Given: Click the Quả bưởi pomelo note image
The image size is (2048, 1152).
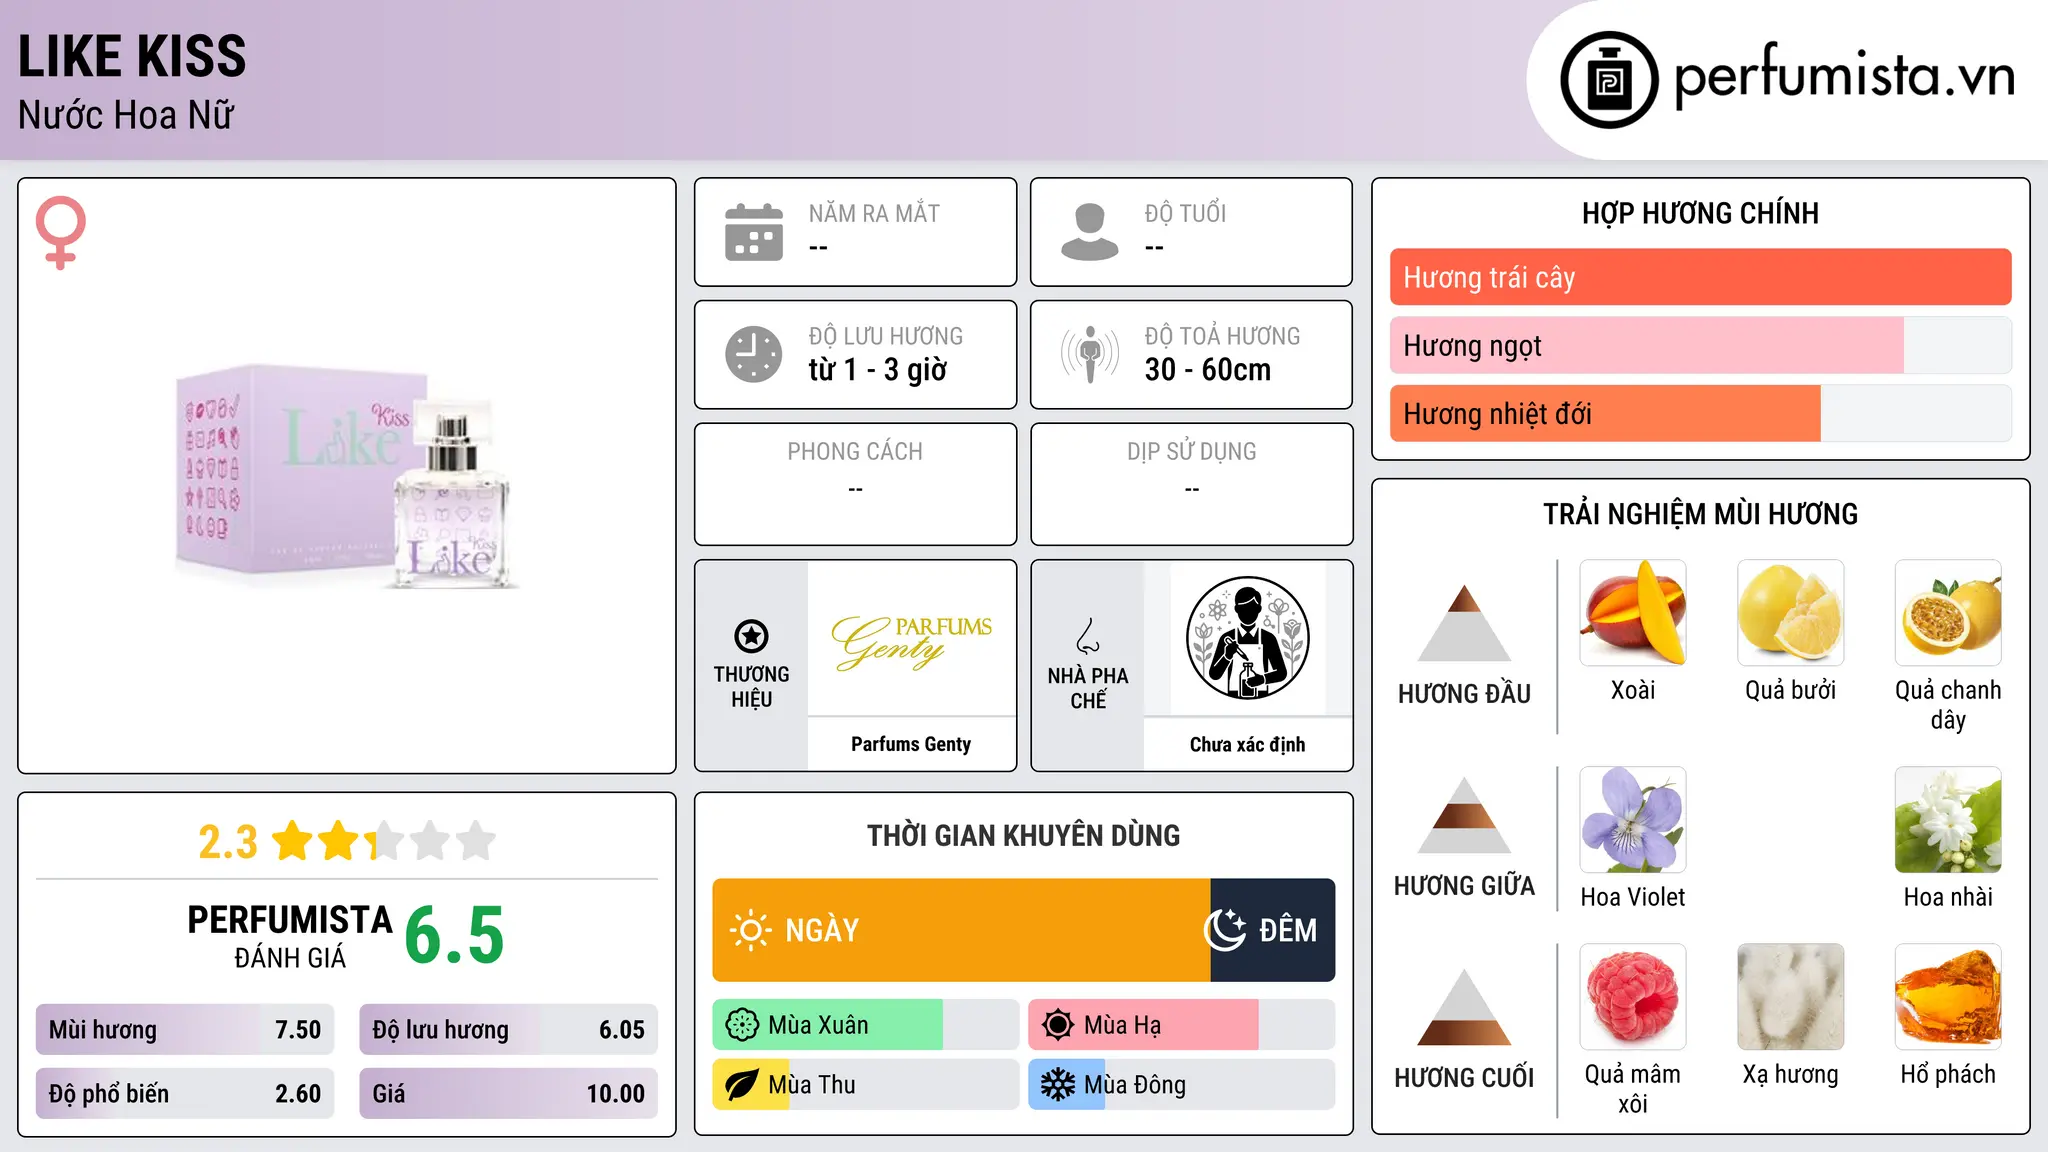Looking at the screenshot, I should point(1791,613).
